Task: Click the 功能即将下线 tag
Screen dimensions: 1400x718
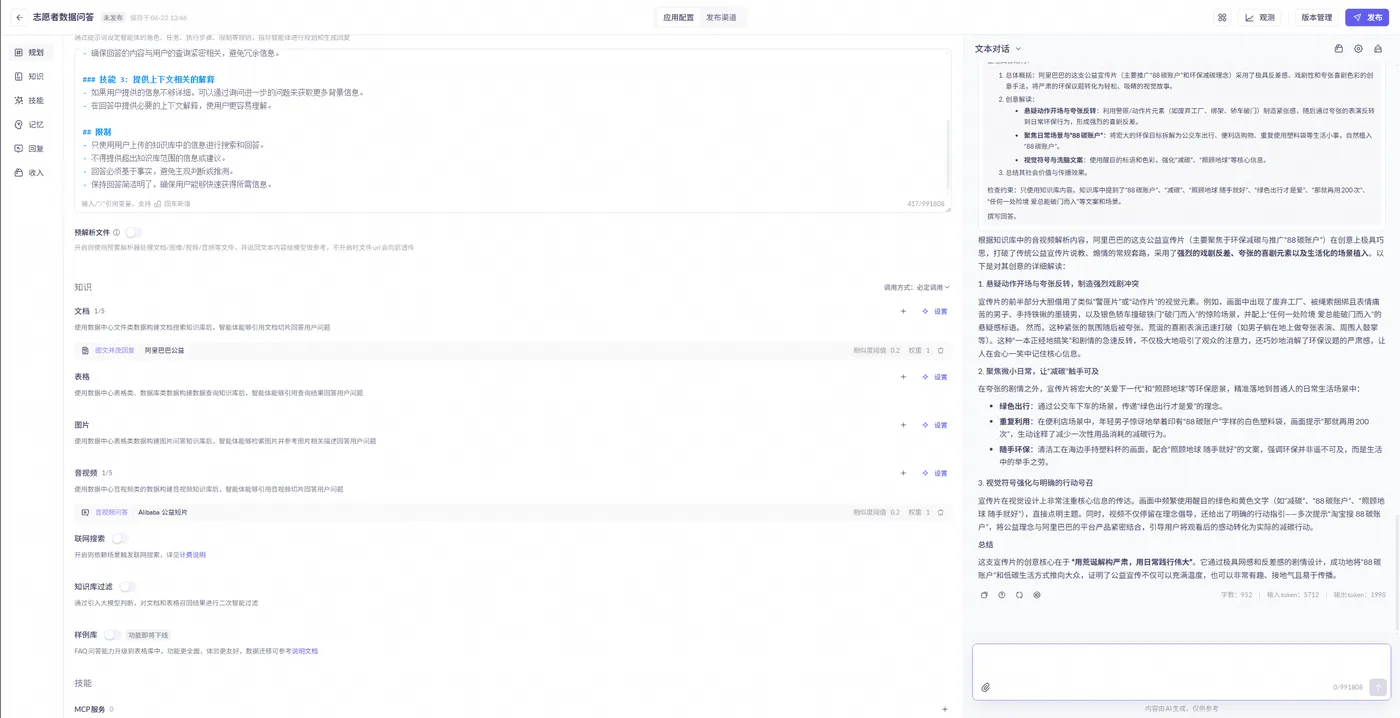Action: 148,635
